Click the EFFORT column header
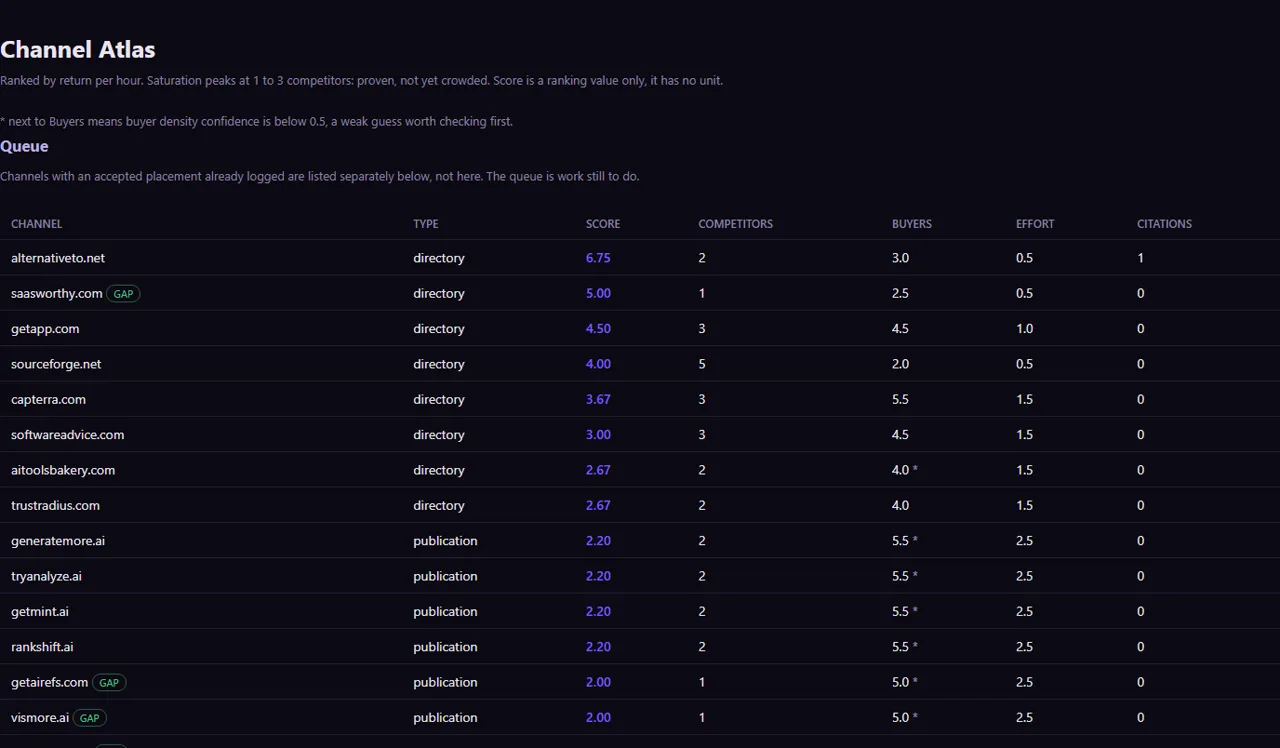Screen dimensions: 1280x748 point(1035,224)
